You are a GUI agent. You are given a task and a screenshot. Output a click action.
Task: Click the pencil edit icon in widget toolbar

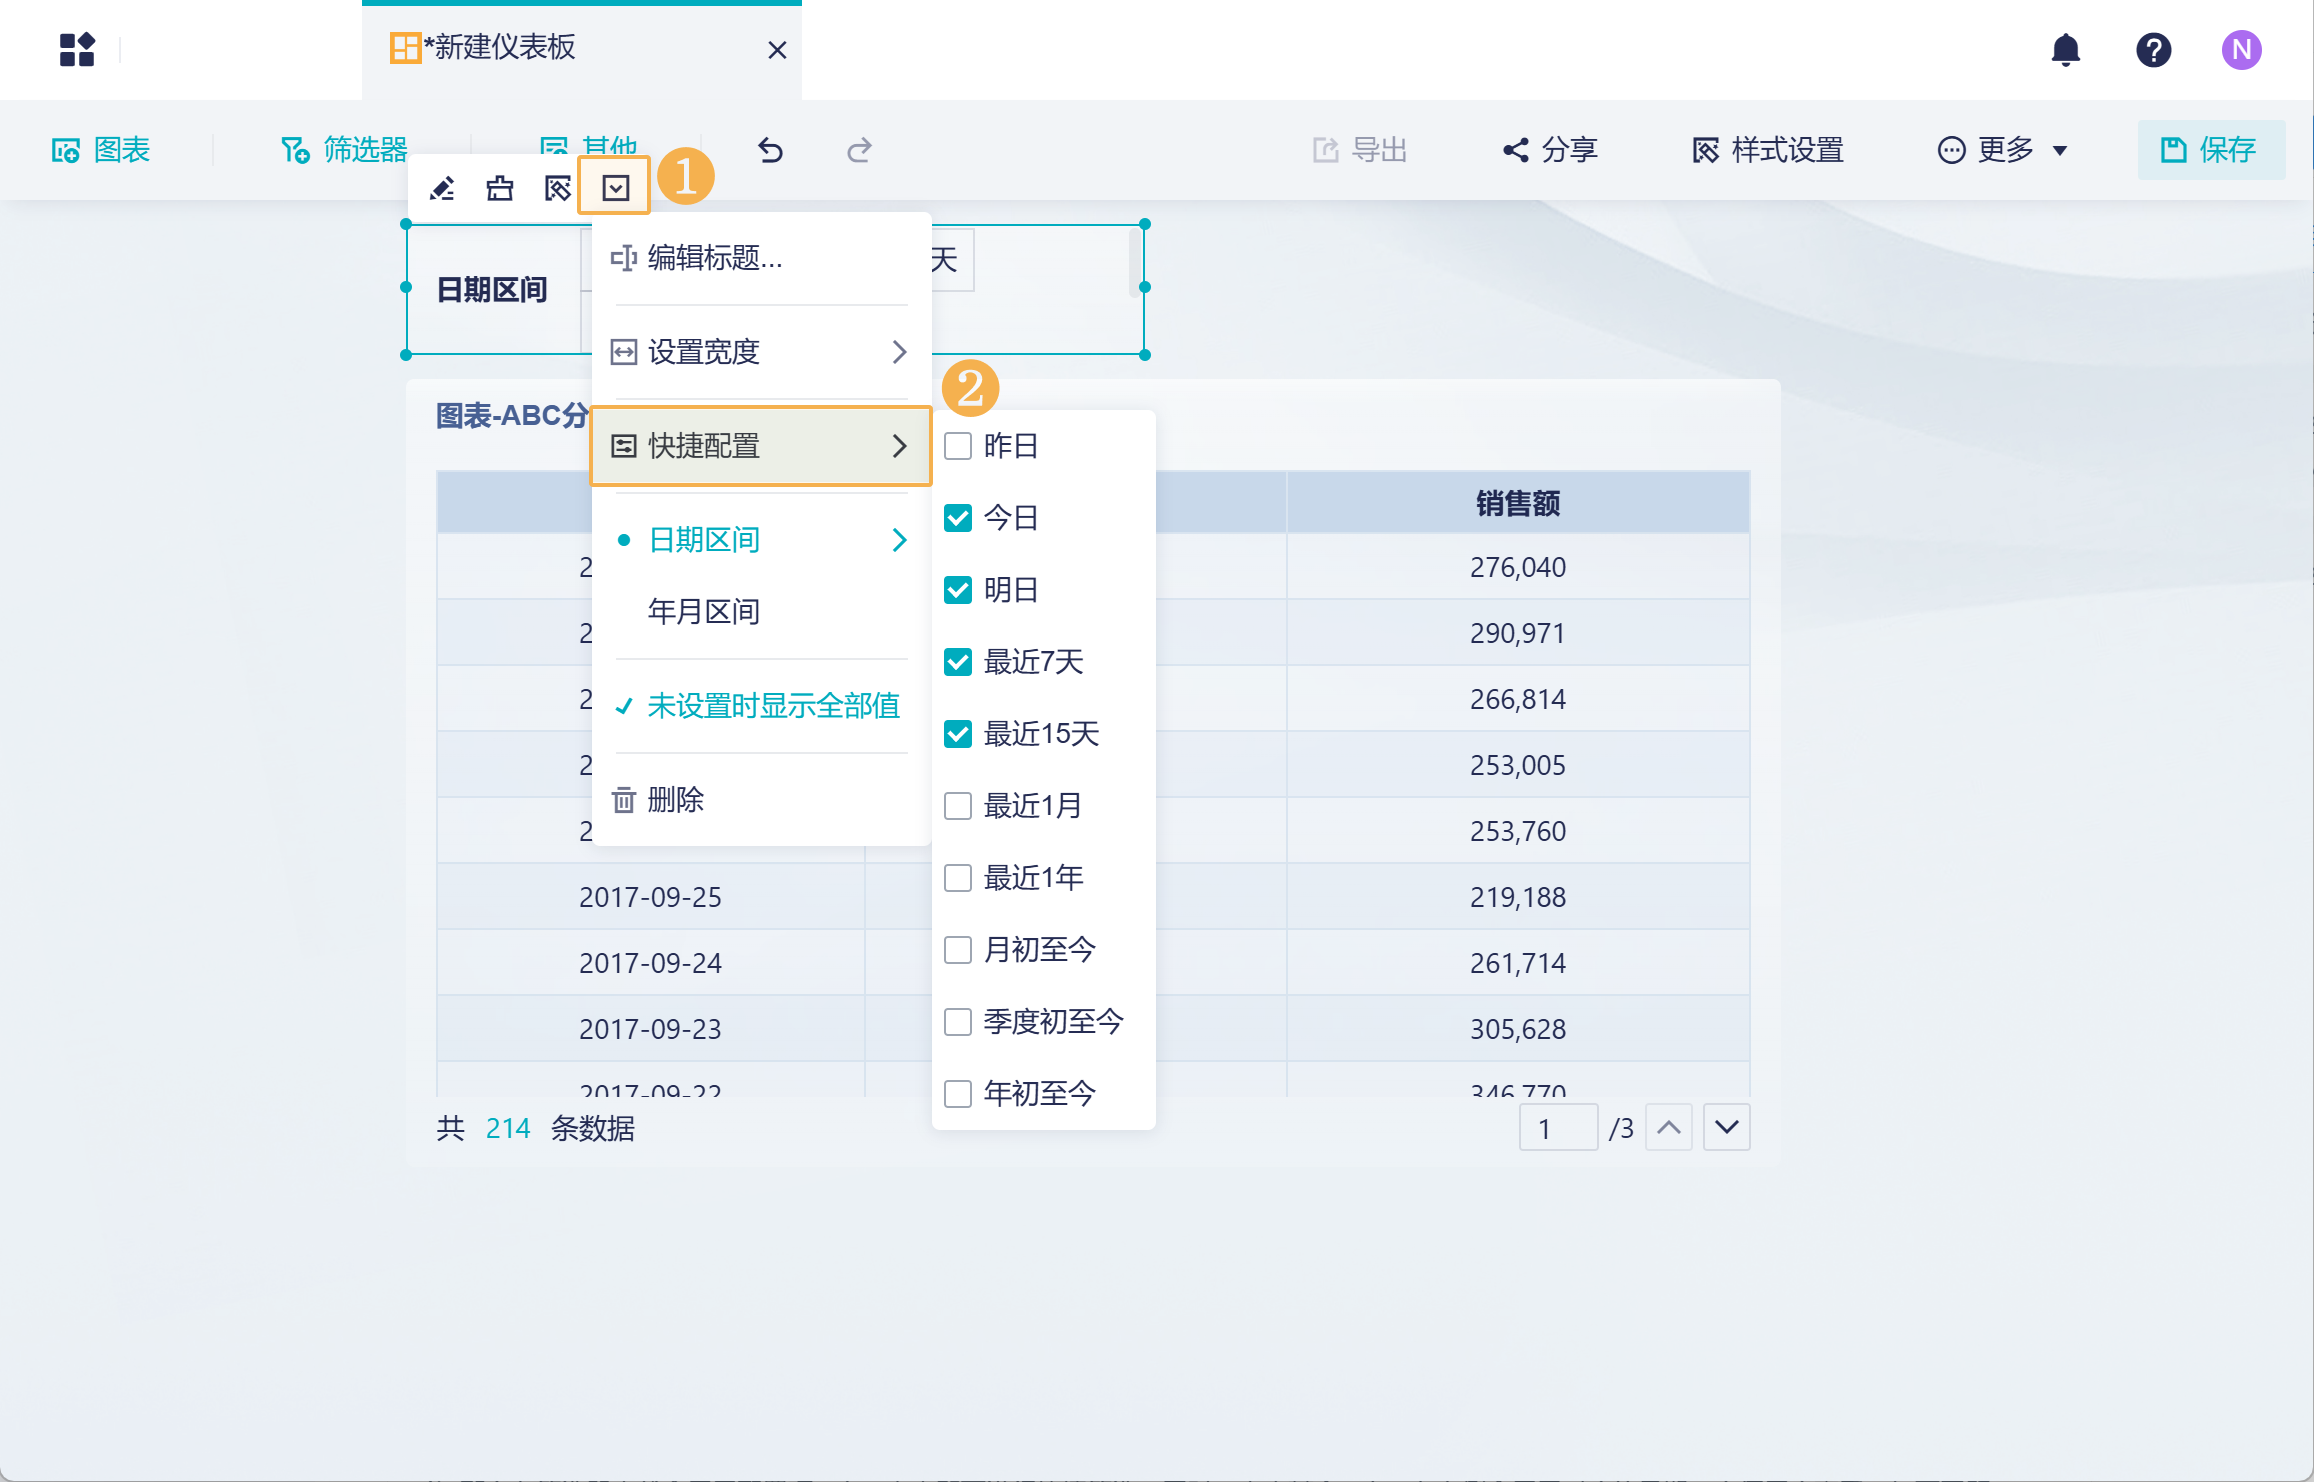[442, 188]
